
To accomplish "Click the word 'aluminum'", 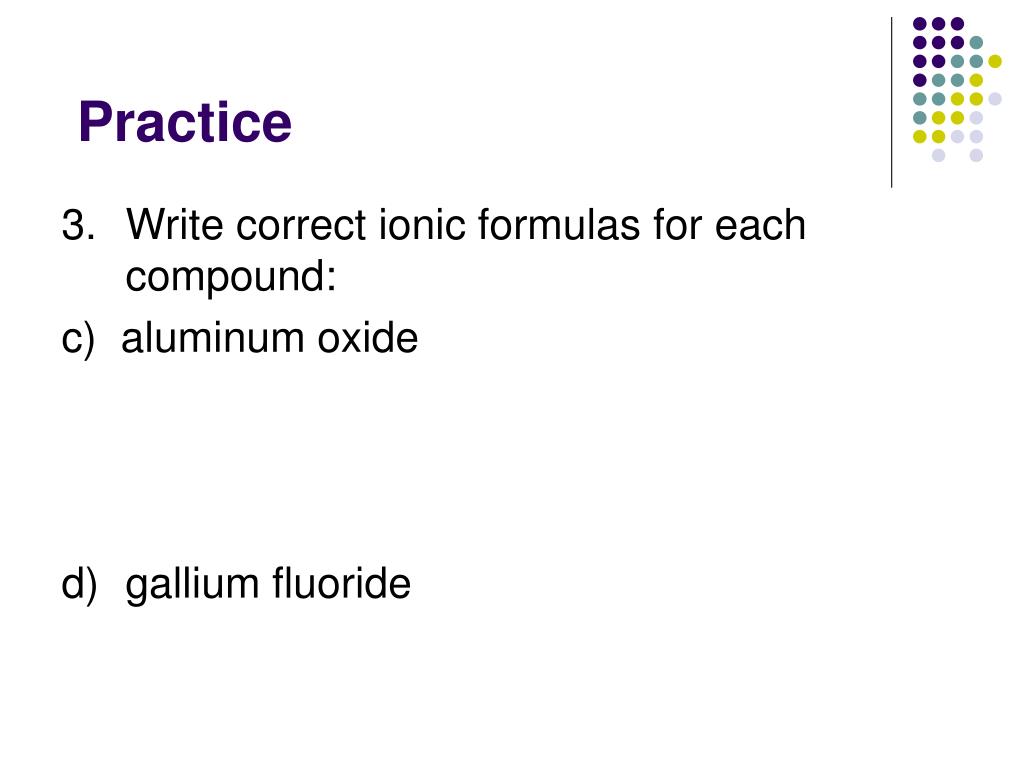I will 213,338.
